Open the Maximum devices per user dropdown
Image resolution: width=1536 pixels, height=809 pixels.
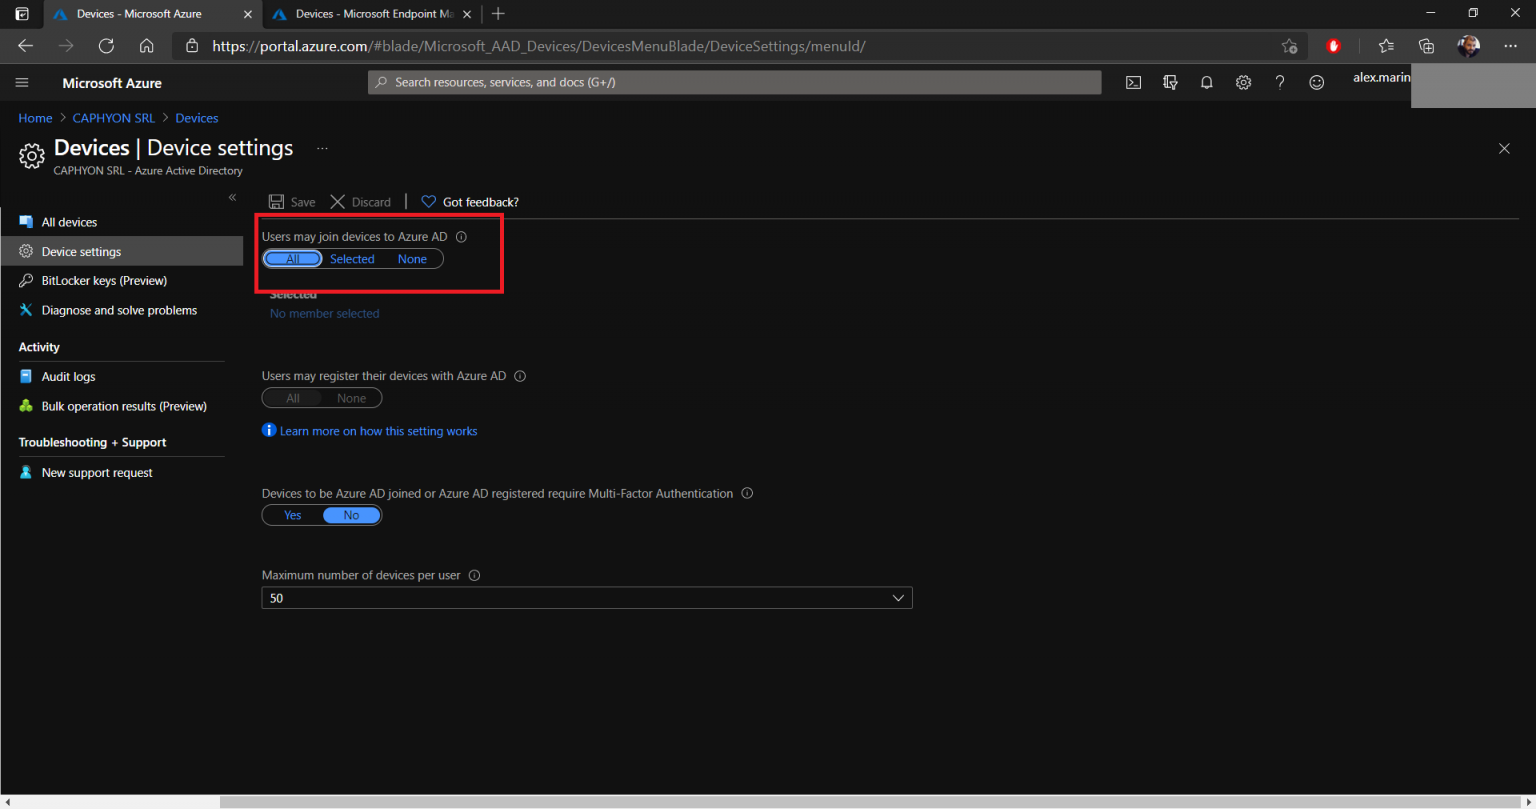click(898, 597)
